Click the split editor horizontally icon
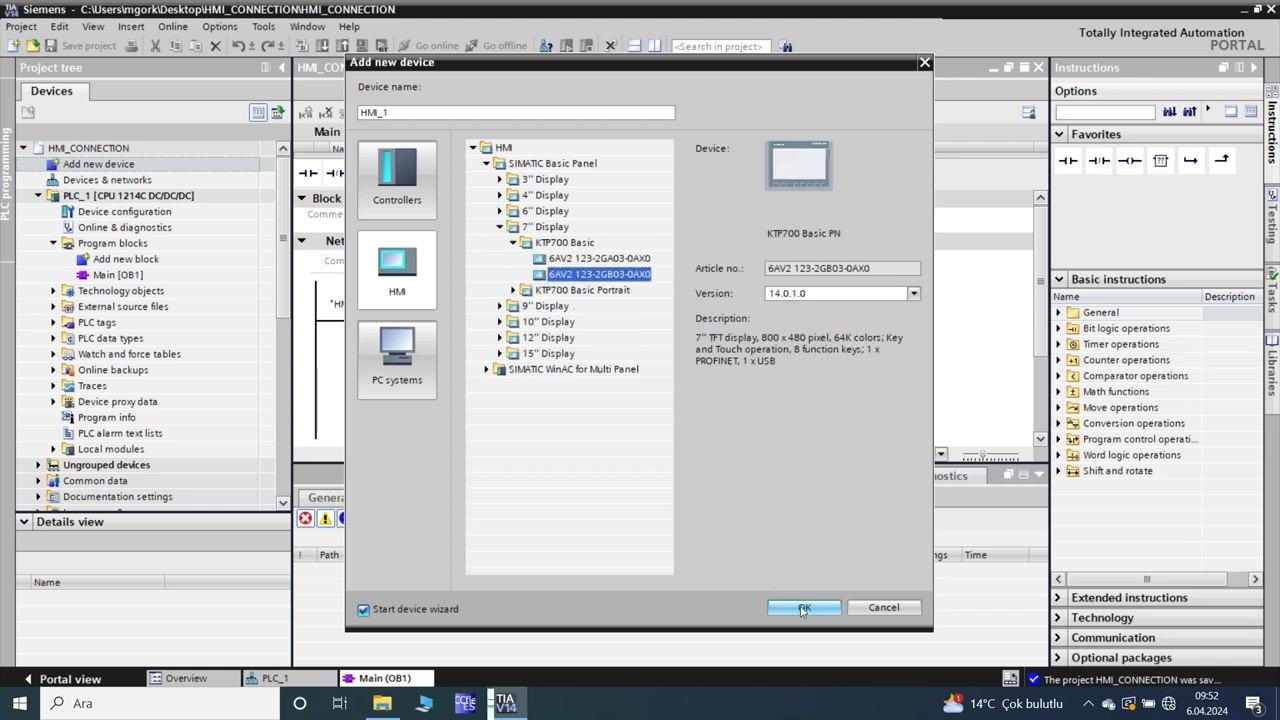 pyautogui.click(x=634, y=46)
